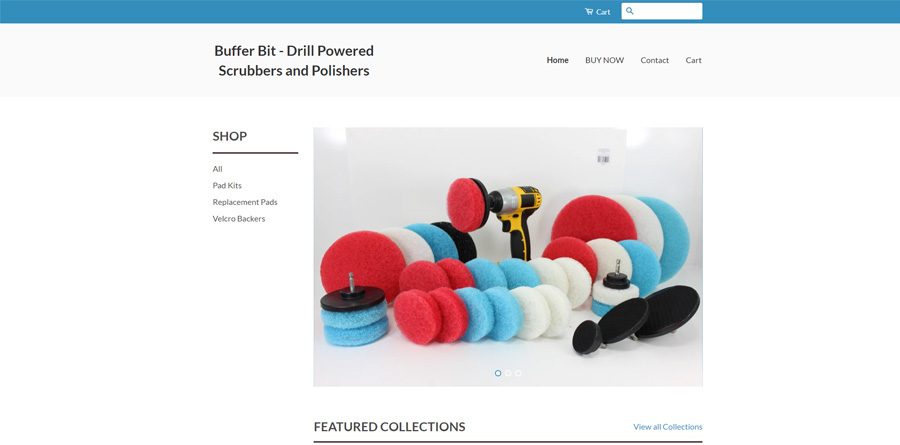Browse the Velcro Backers category
The height and width of the screenshot is (445, 900).
point(239,219)
